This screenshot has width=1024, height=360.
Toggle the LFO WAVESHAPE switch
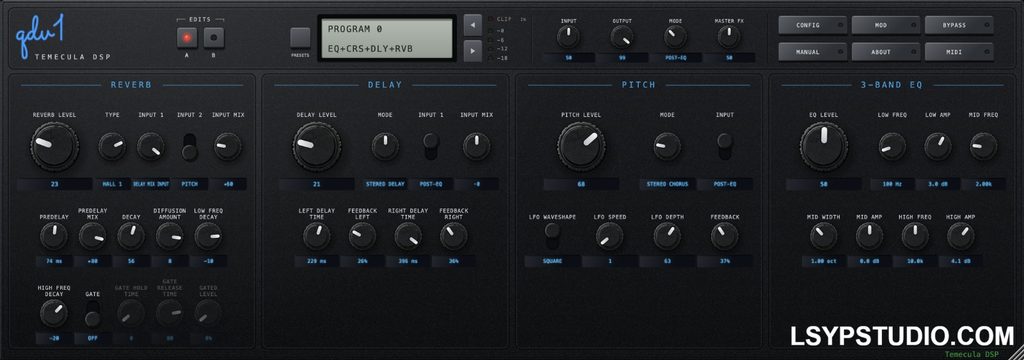click(552, 236)
